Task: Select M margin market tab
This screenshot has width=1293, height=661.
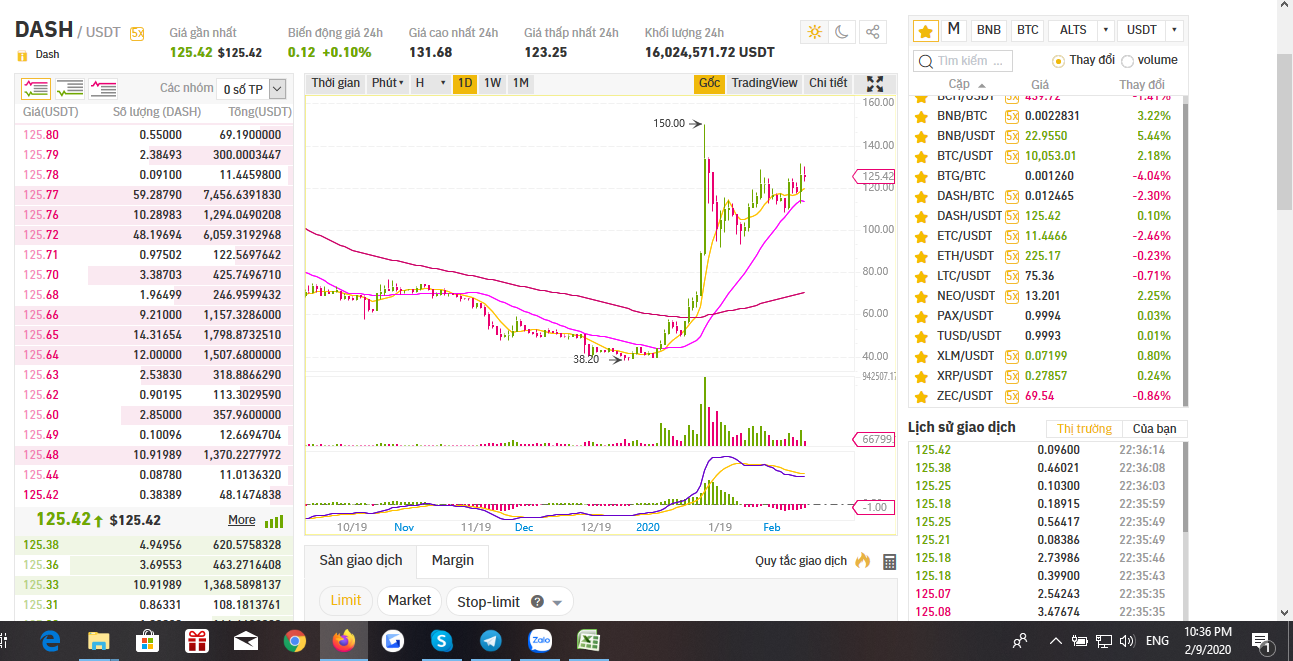Action: click(954, 29)
